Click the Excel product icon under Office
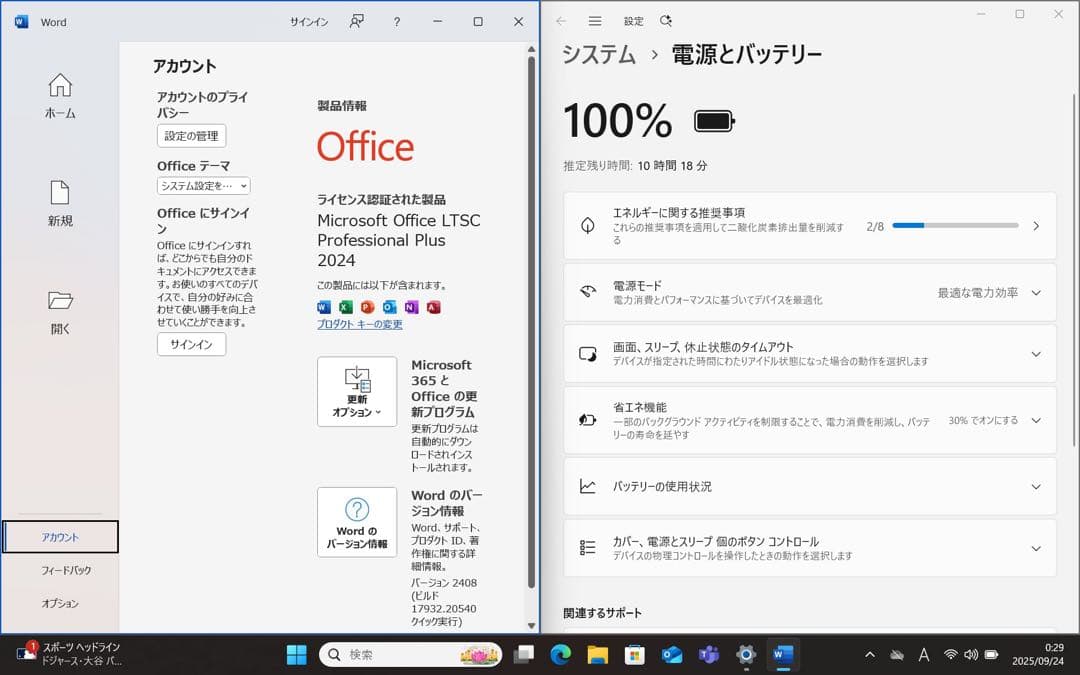 [346, 307]
